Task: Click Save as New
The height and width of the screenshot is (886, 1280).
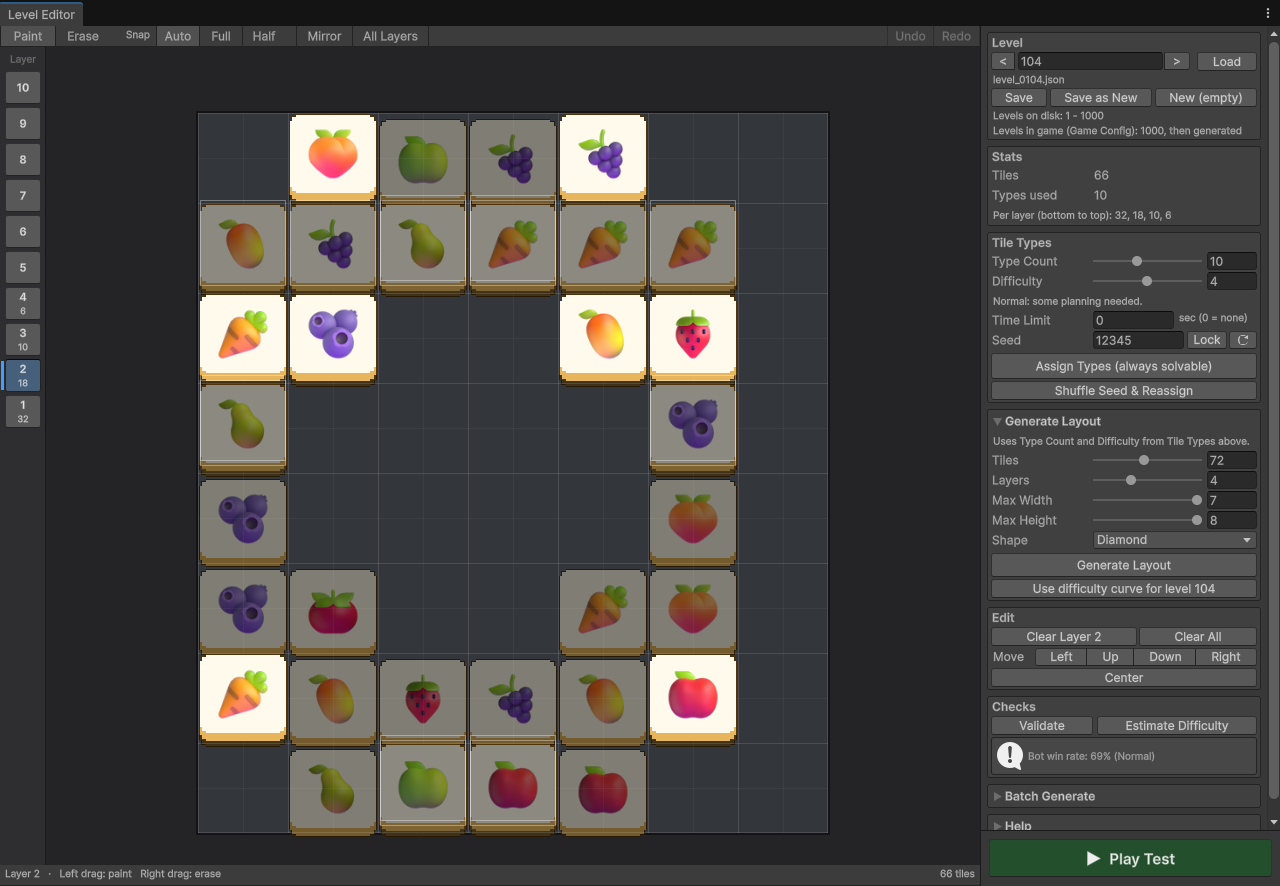Action: click(1101, 97)
